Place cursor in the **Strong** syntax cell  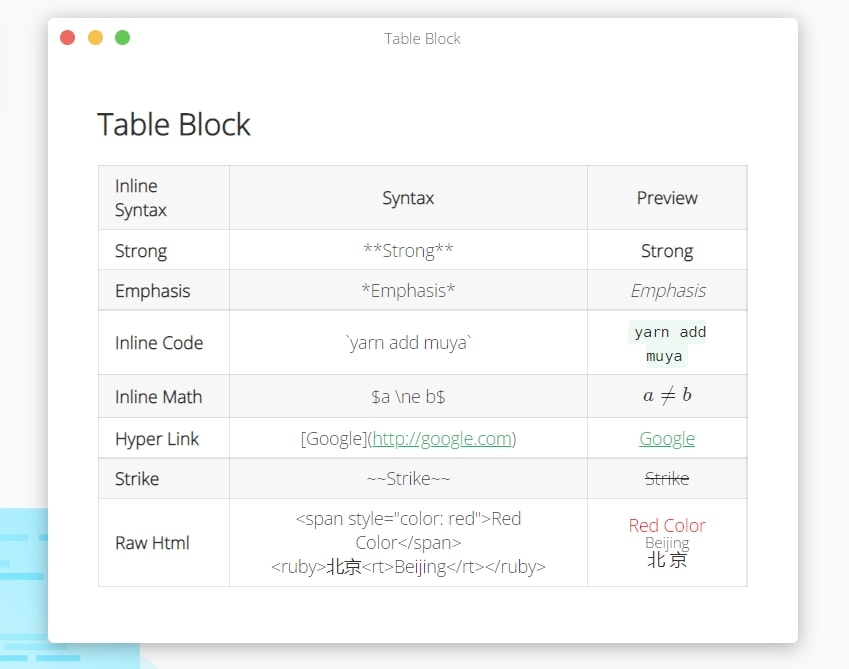tap(408, 250)
